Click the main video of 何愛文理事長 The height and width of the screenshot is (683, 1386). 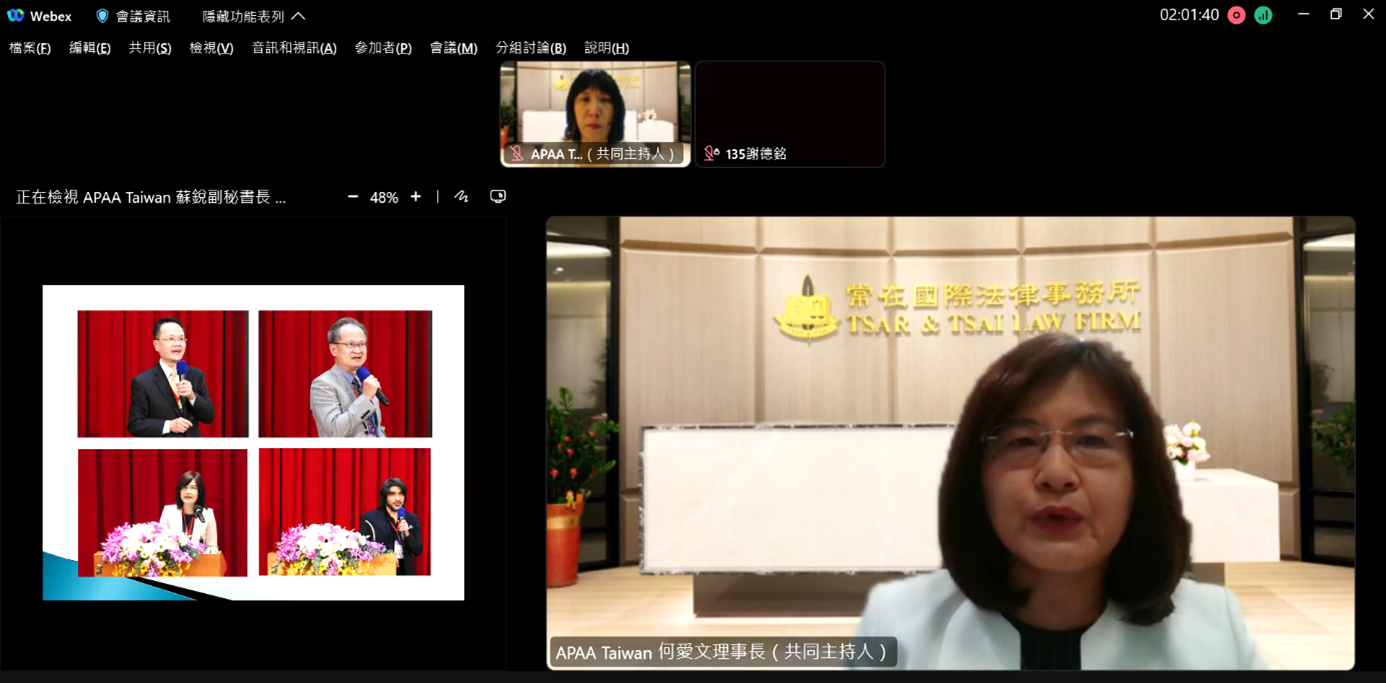(950, 443)
